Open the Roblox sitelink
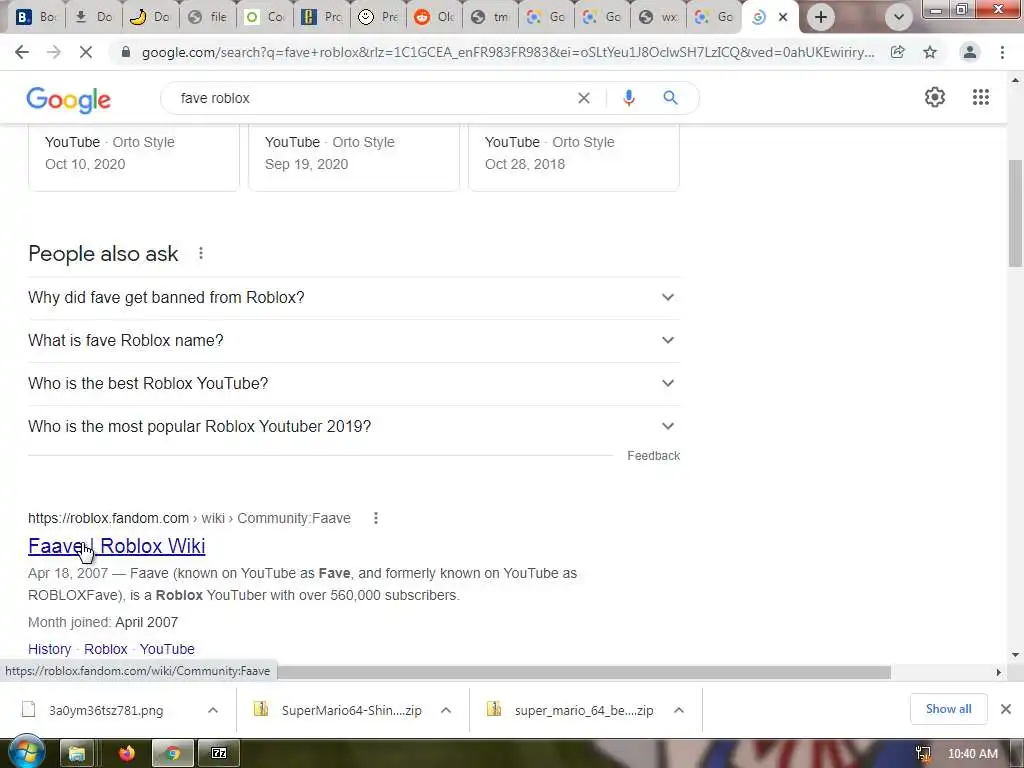This screenshot has height=768, width=1024. coord(106,649)
